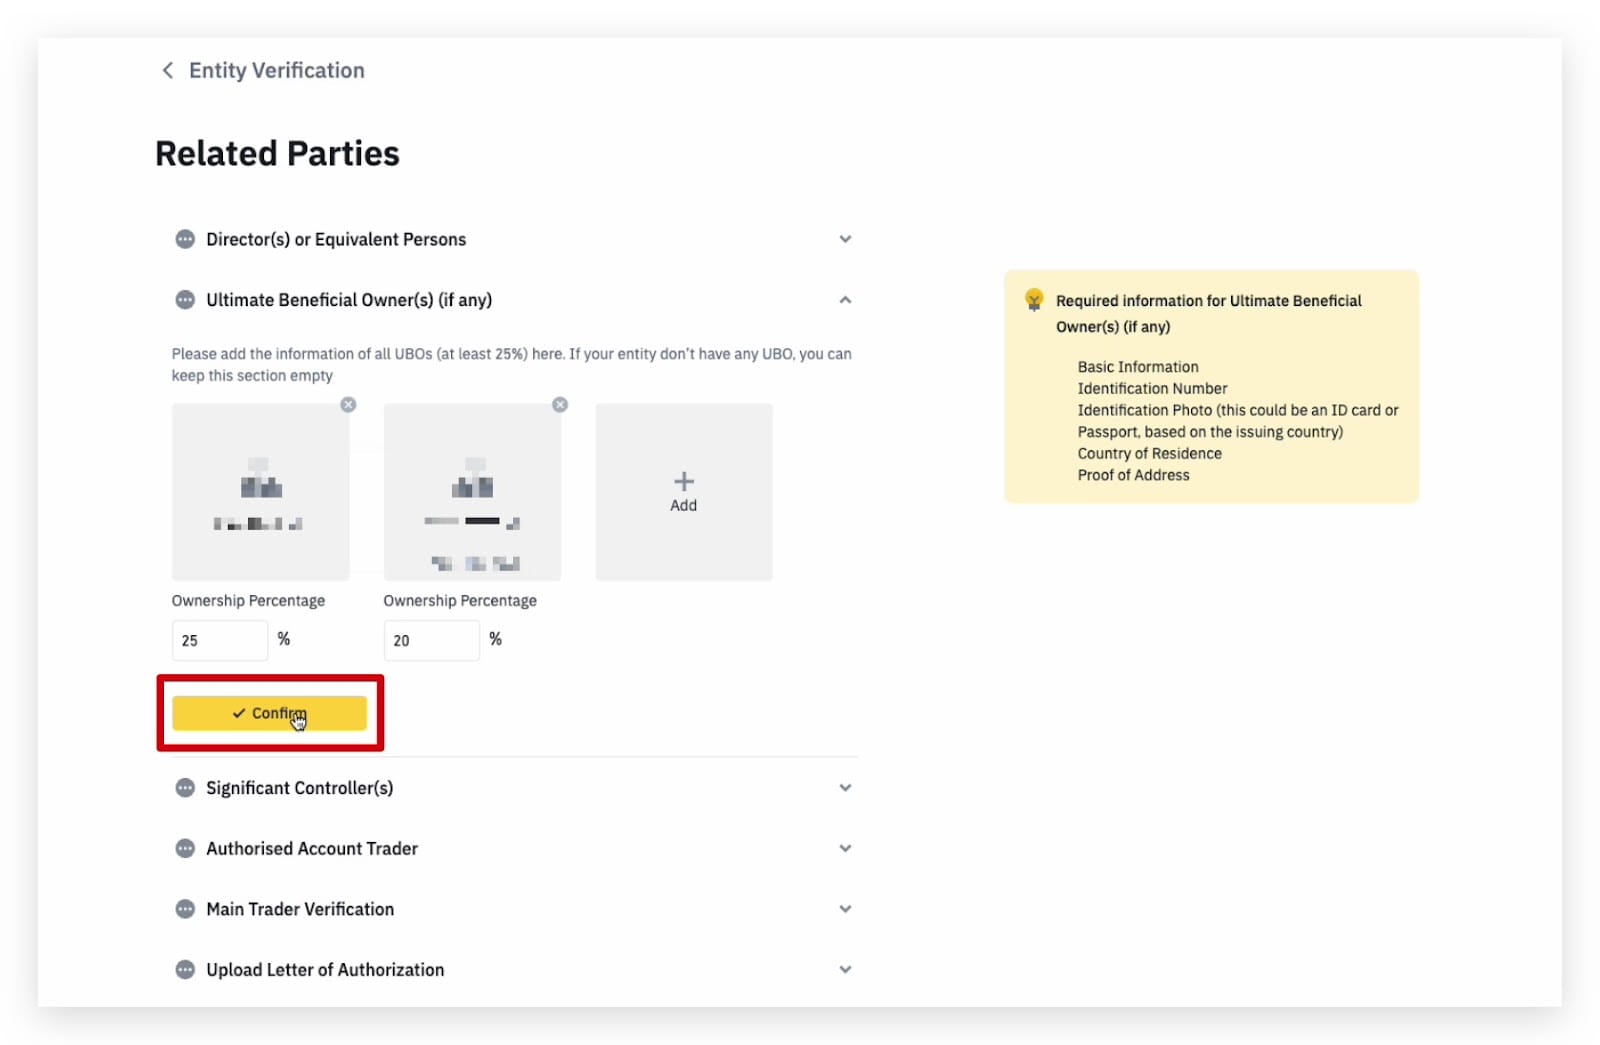This screenshot has width=1600, height=1045.
Task: Click the back arrow beside Entity Verification
Action: point(167,70)
